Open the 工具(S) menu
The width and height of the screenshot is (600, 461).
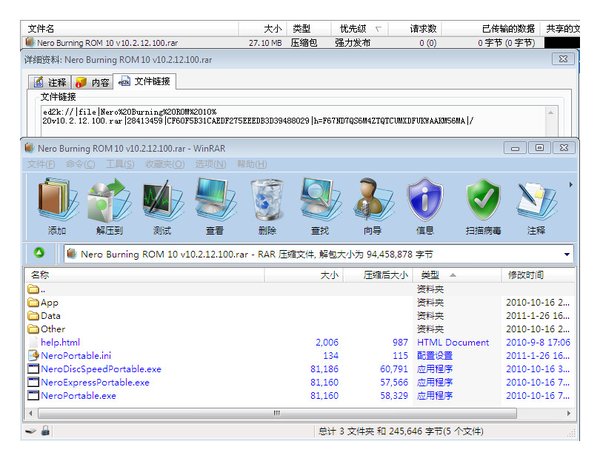(x=120, y=164)
